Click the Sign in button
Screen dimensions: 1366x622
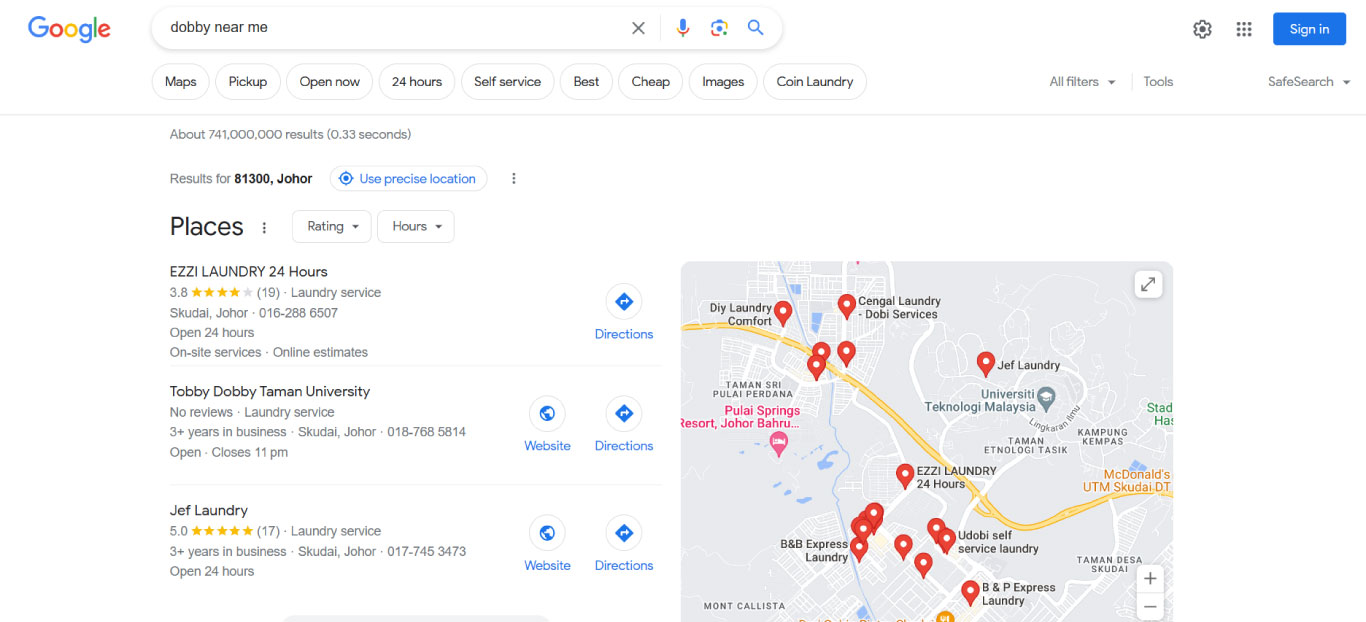[x=1309, y=29]
